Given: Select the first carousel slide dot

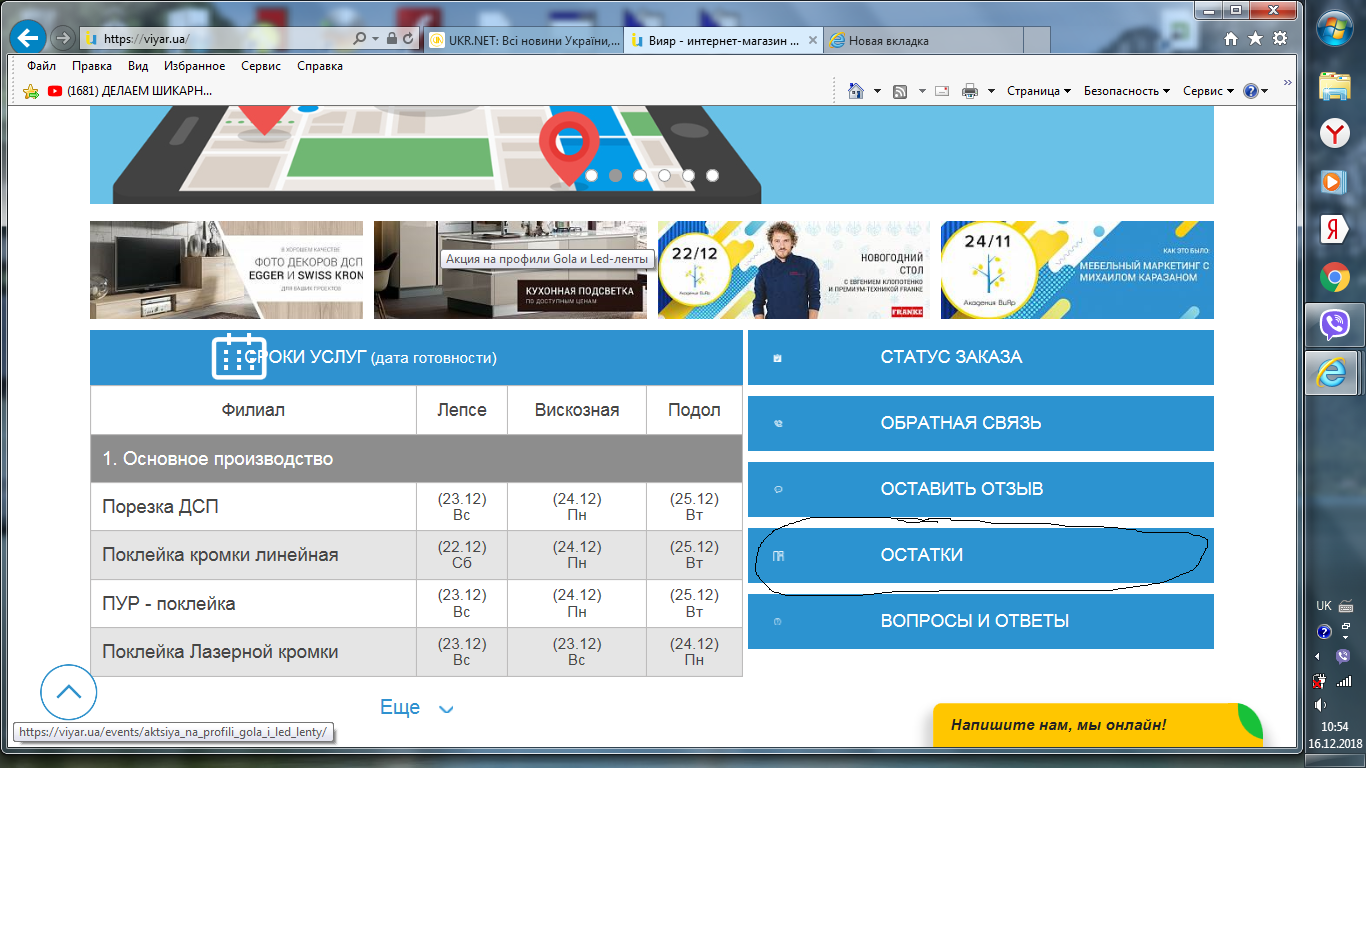Looking at the screenshot, I should click(x=591, y=175).
